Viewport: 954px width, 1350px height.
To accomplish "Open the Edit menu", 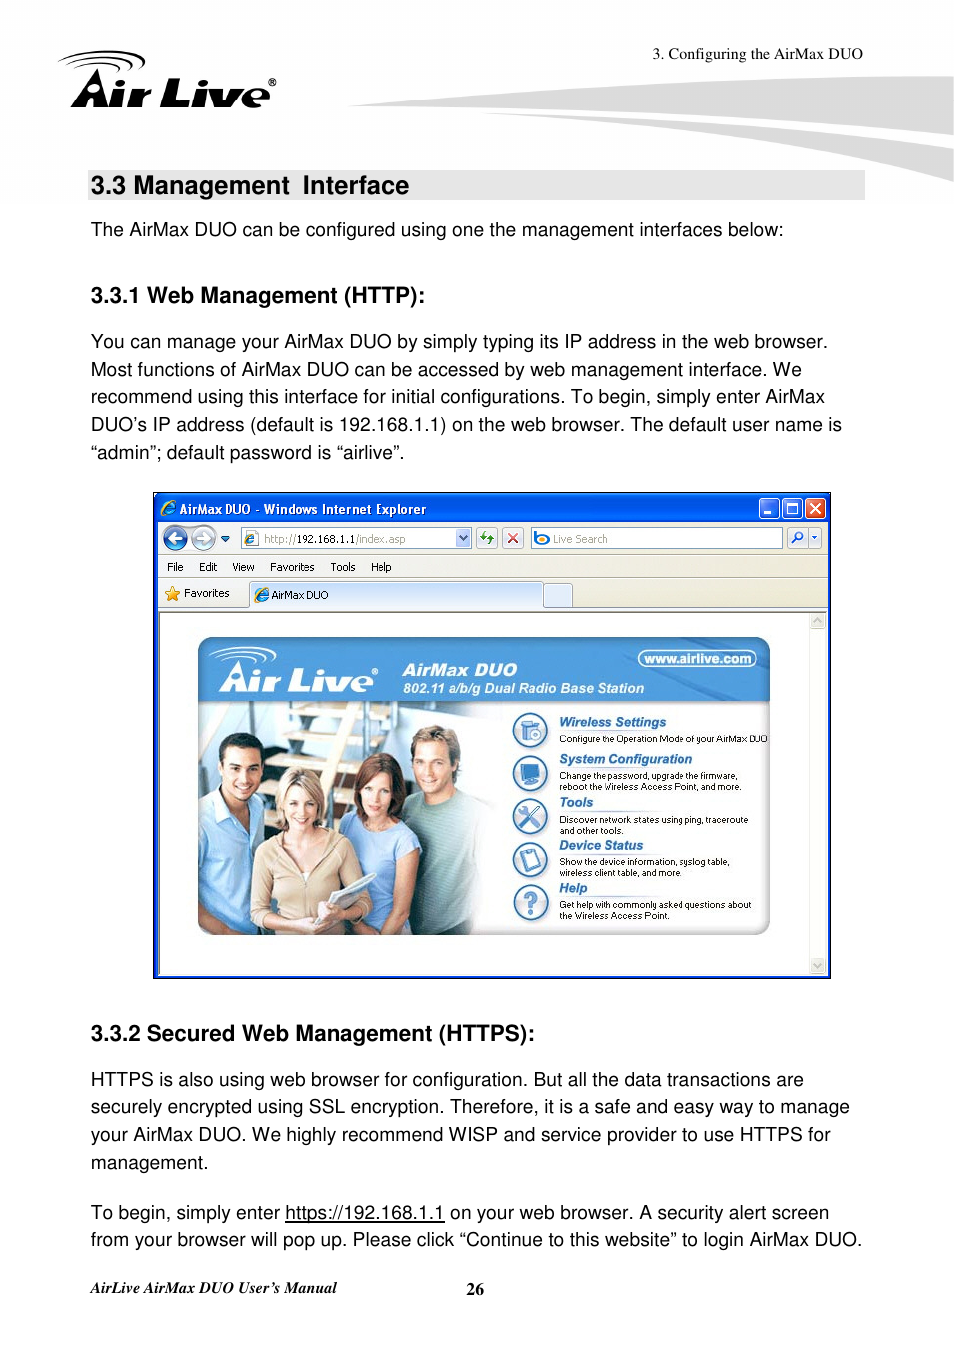I will tap(208, 567).
